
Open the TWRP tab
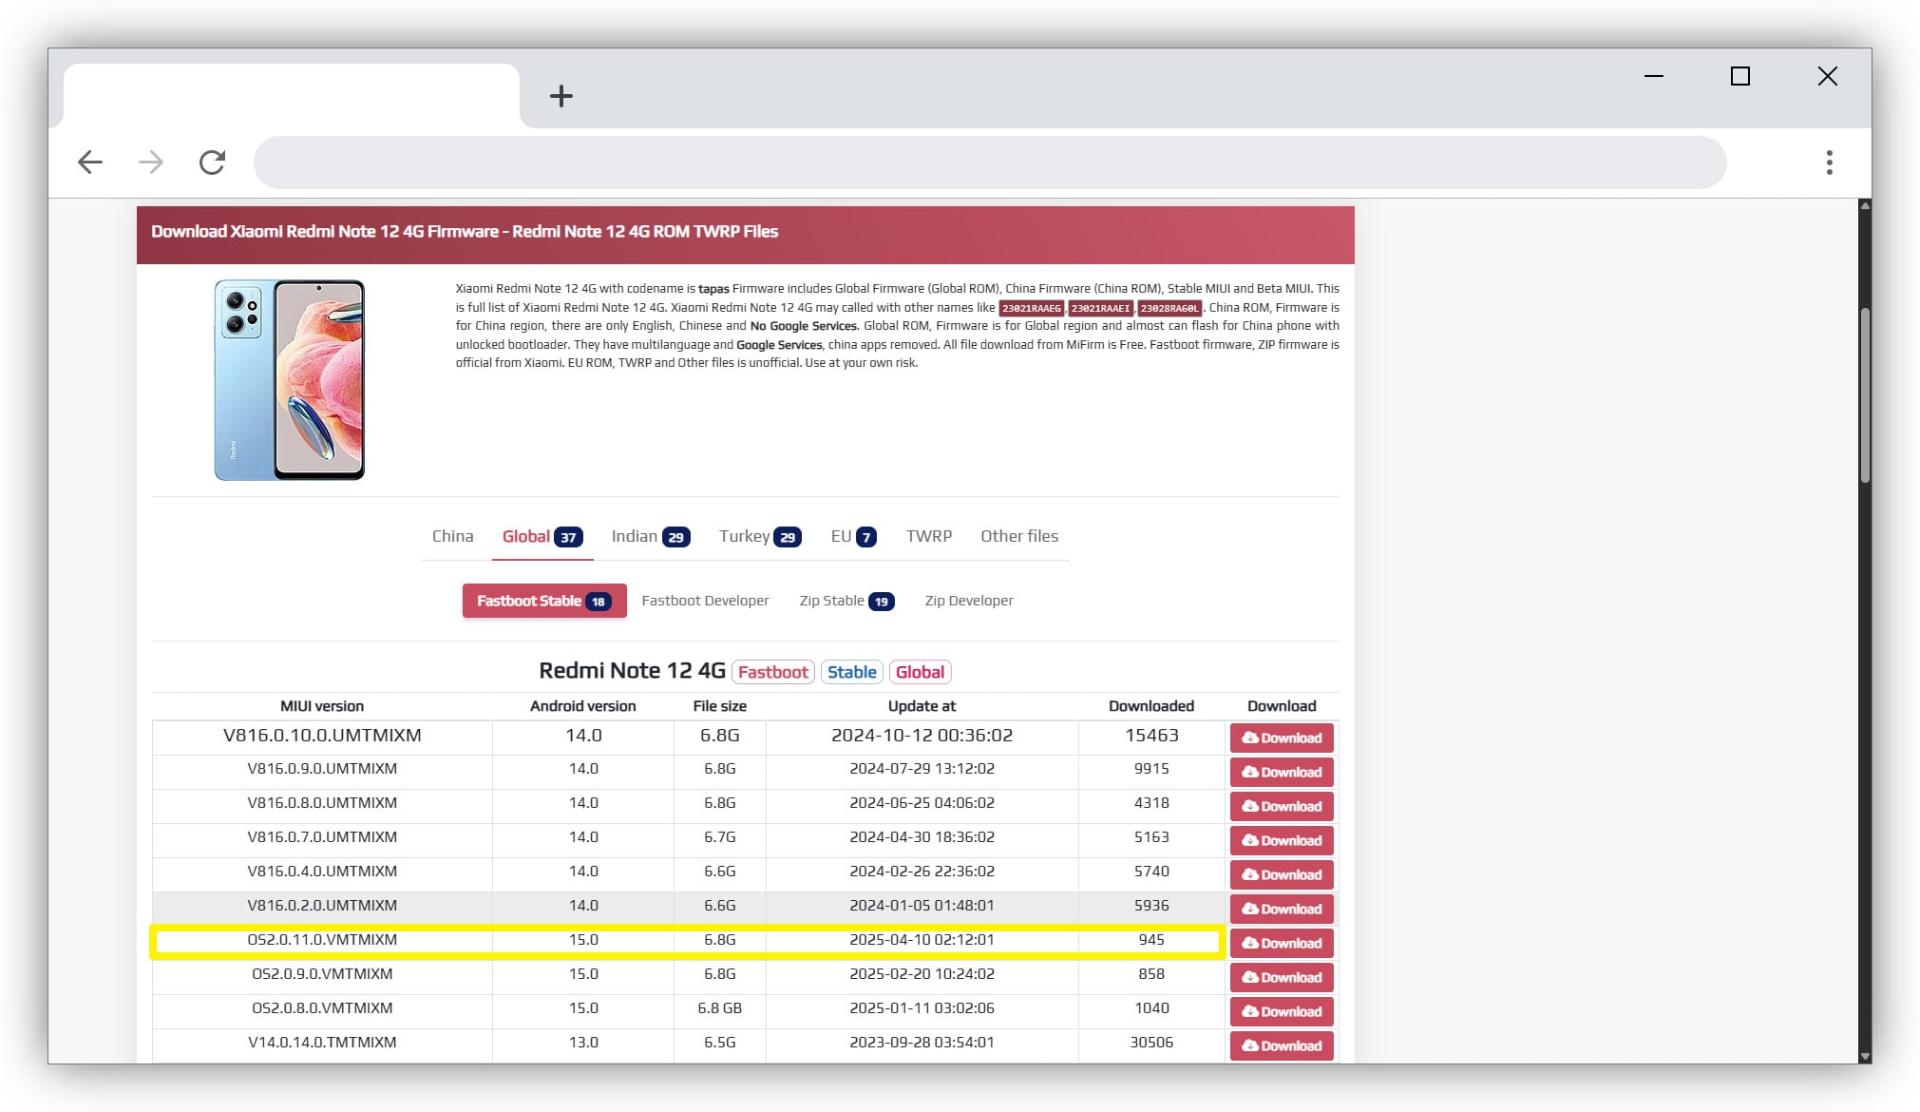pos(928,536)
